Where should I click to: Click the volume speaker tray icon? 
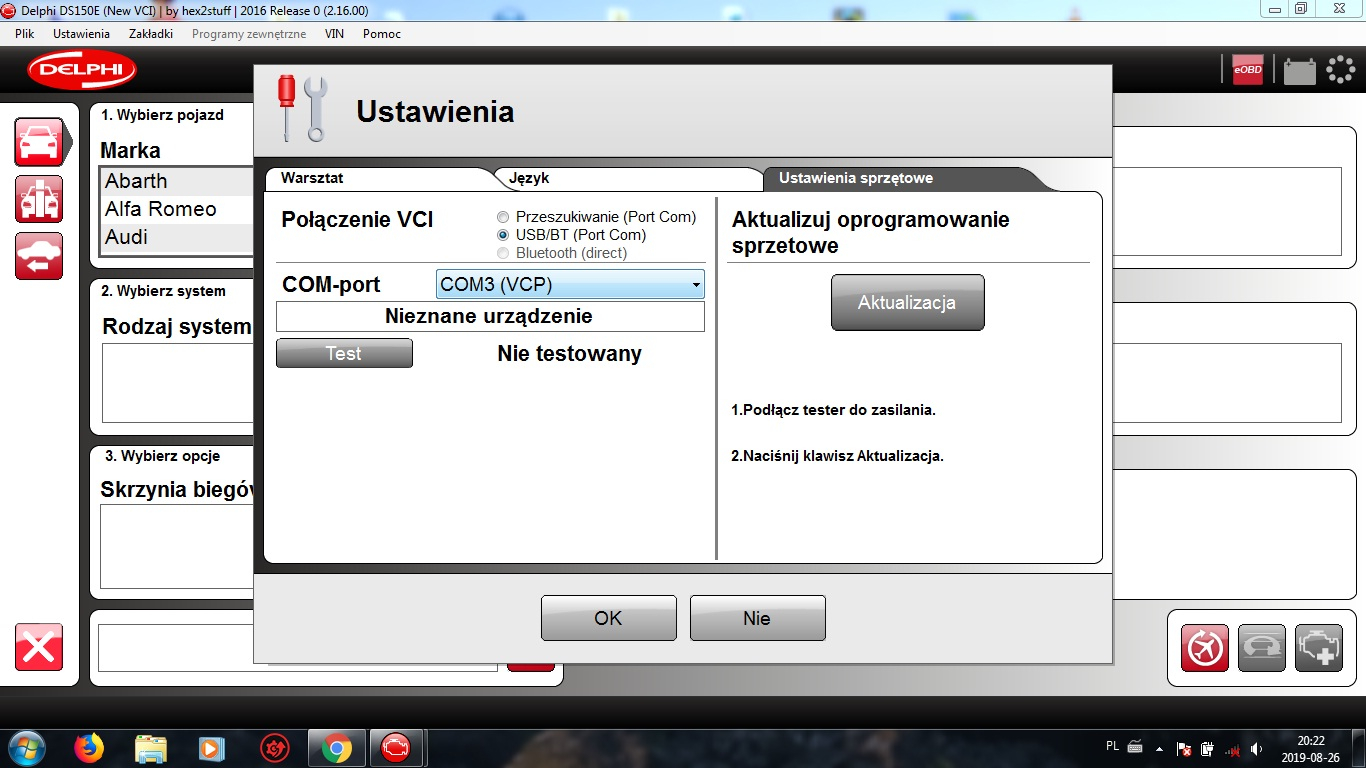[x=1256, y=748]
